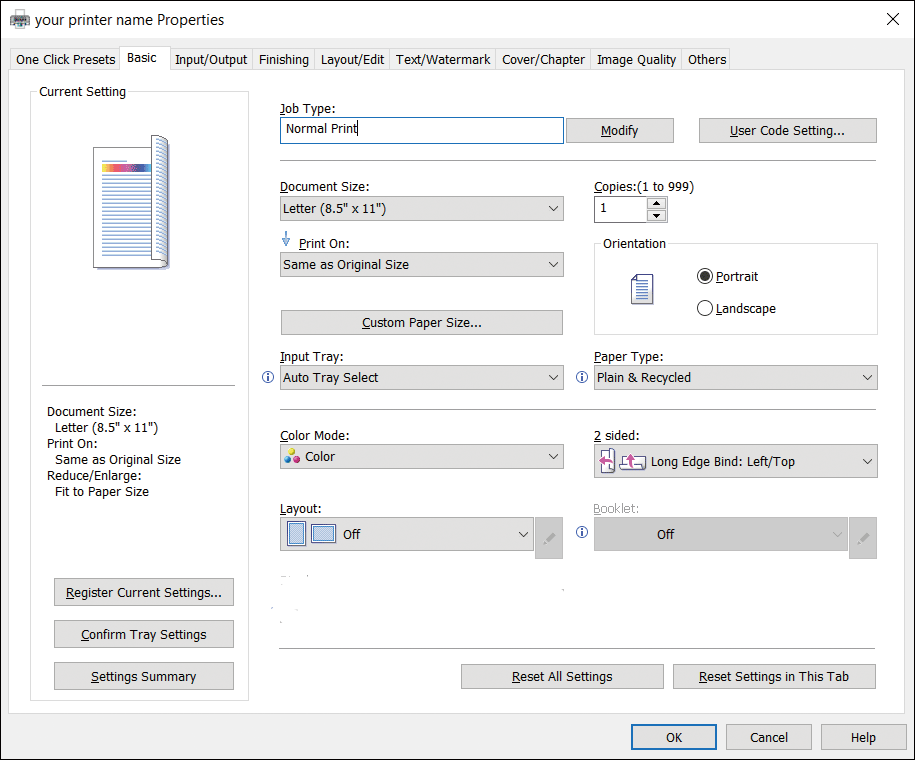Click the orientation page icon

(642, 290)
